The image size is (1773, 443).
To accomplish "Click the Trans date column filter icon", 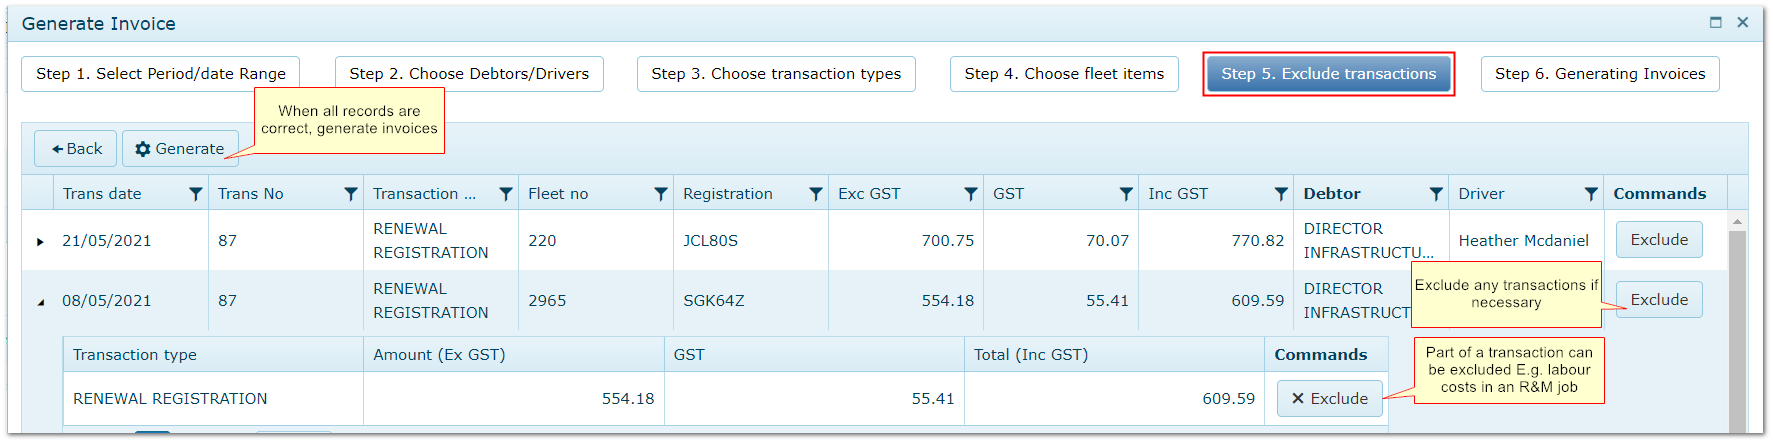I will [196, 194].
